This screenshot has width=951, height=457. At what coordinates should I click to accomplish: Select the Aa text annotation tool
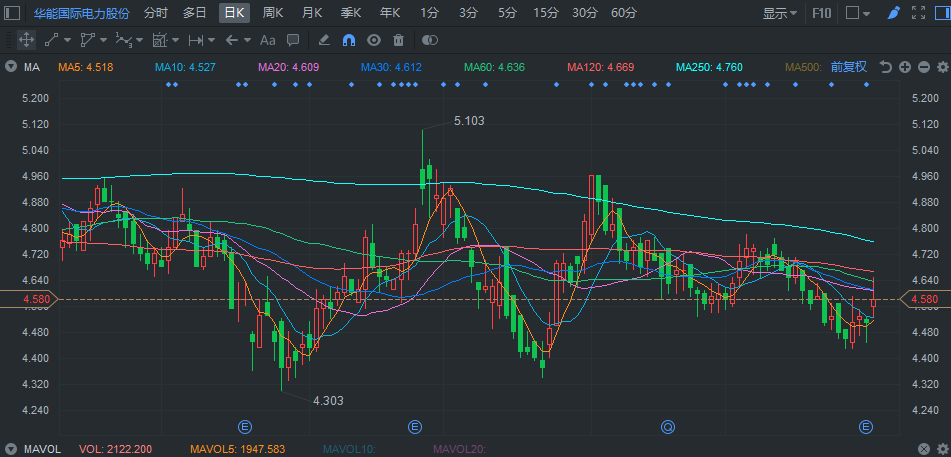tap(267, 40)
